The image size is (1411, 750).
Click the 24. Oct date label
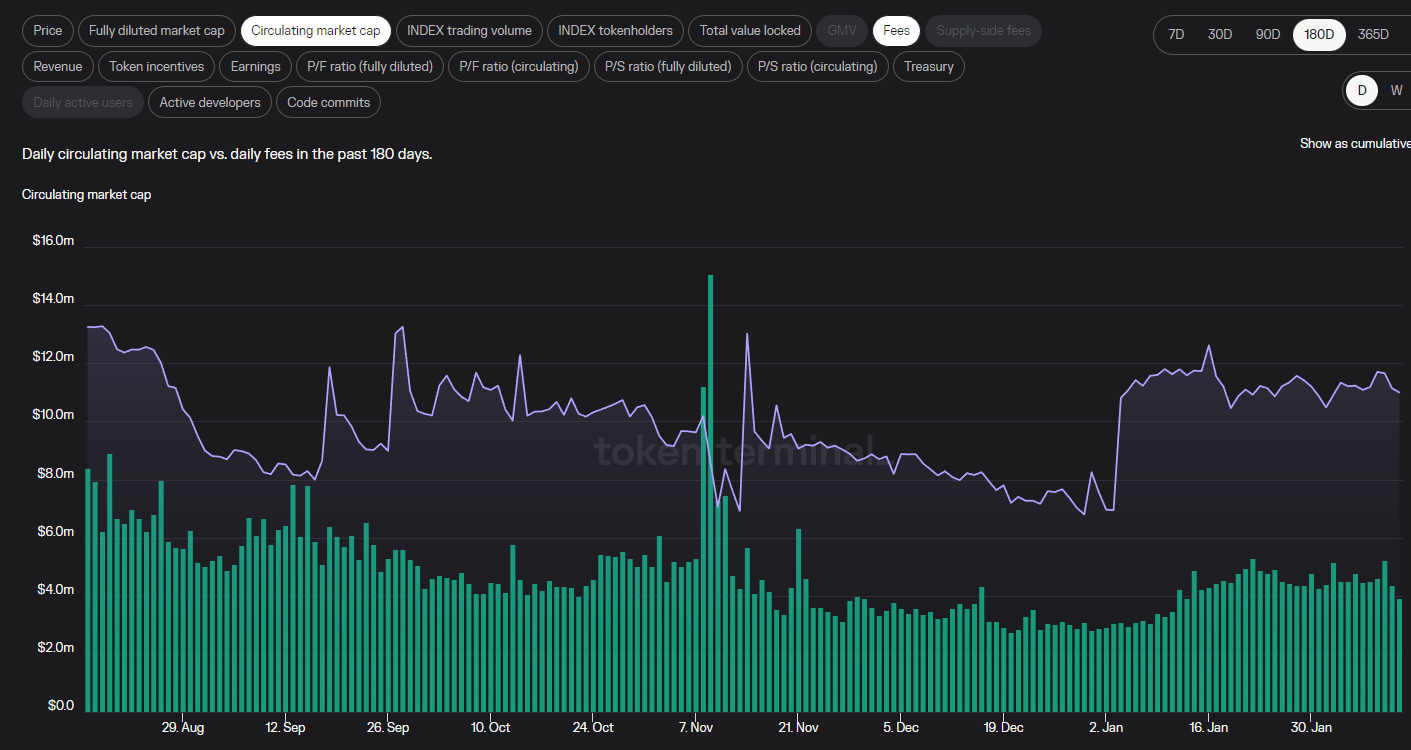(594, 728)
